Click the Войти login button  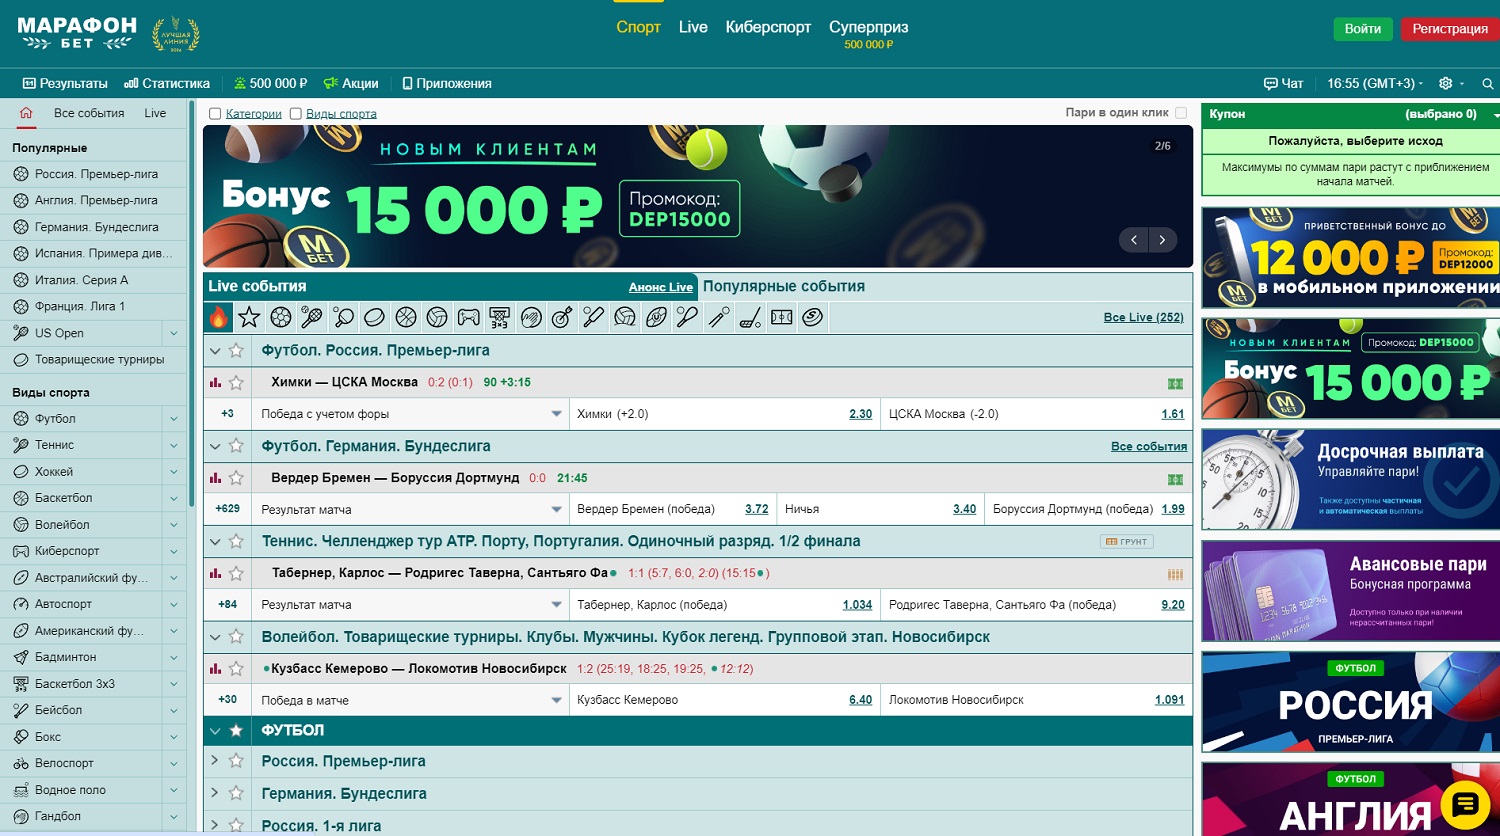tap(1362, 29)
